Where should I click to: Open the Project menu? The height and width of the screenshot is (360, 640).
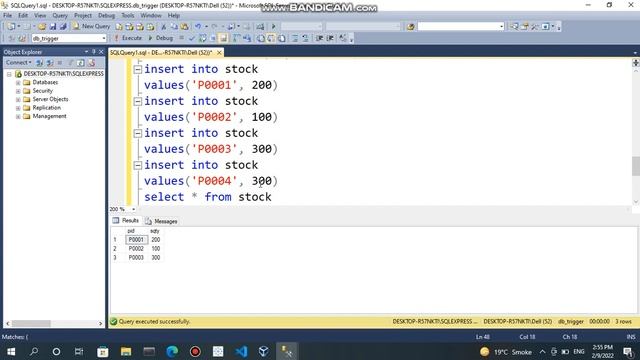coord(83,16)
